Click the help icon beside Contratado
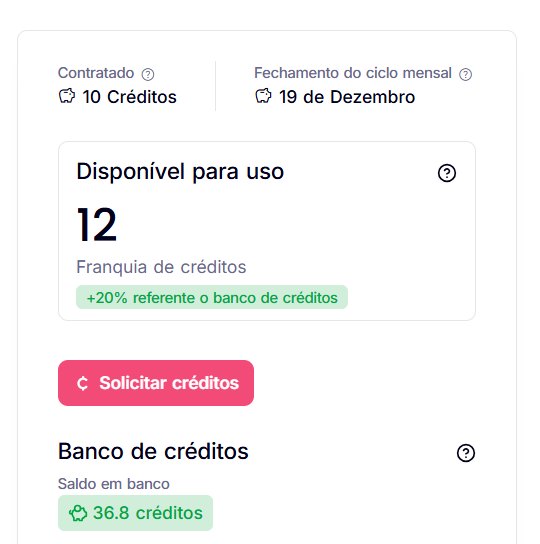Screen dimensions: 540x544 pyautogui.click(x=148, y=74)
